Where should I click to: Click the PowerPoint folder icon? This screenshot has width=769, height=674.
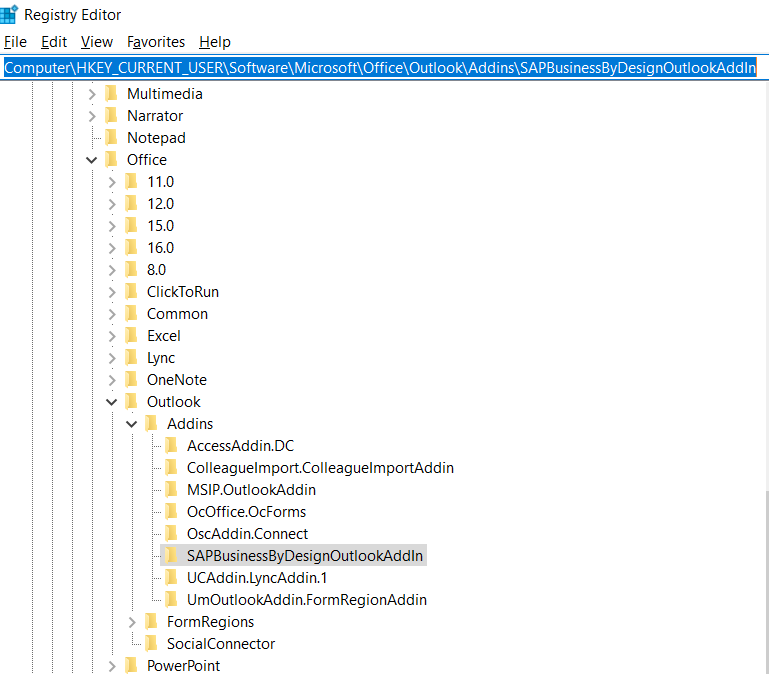(131, 666)
